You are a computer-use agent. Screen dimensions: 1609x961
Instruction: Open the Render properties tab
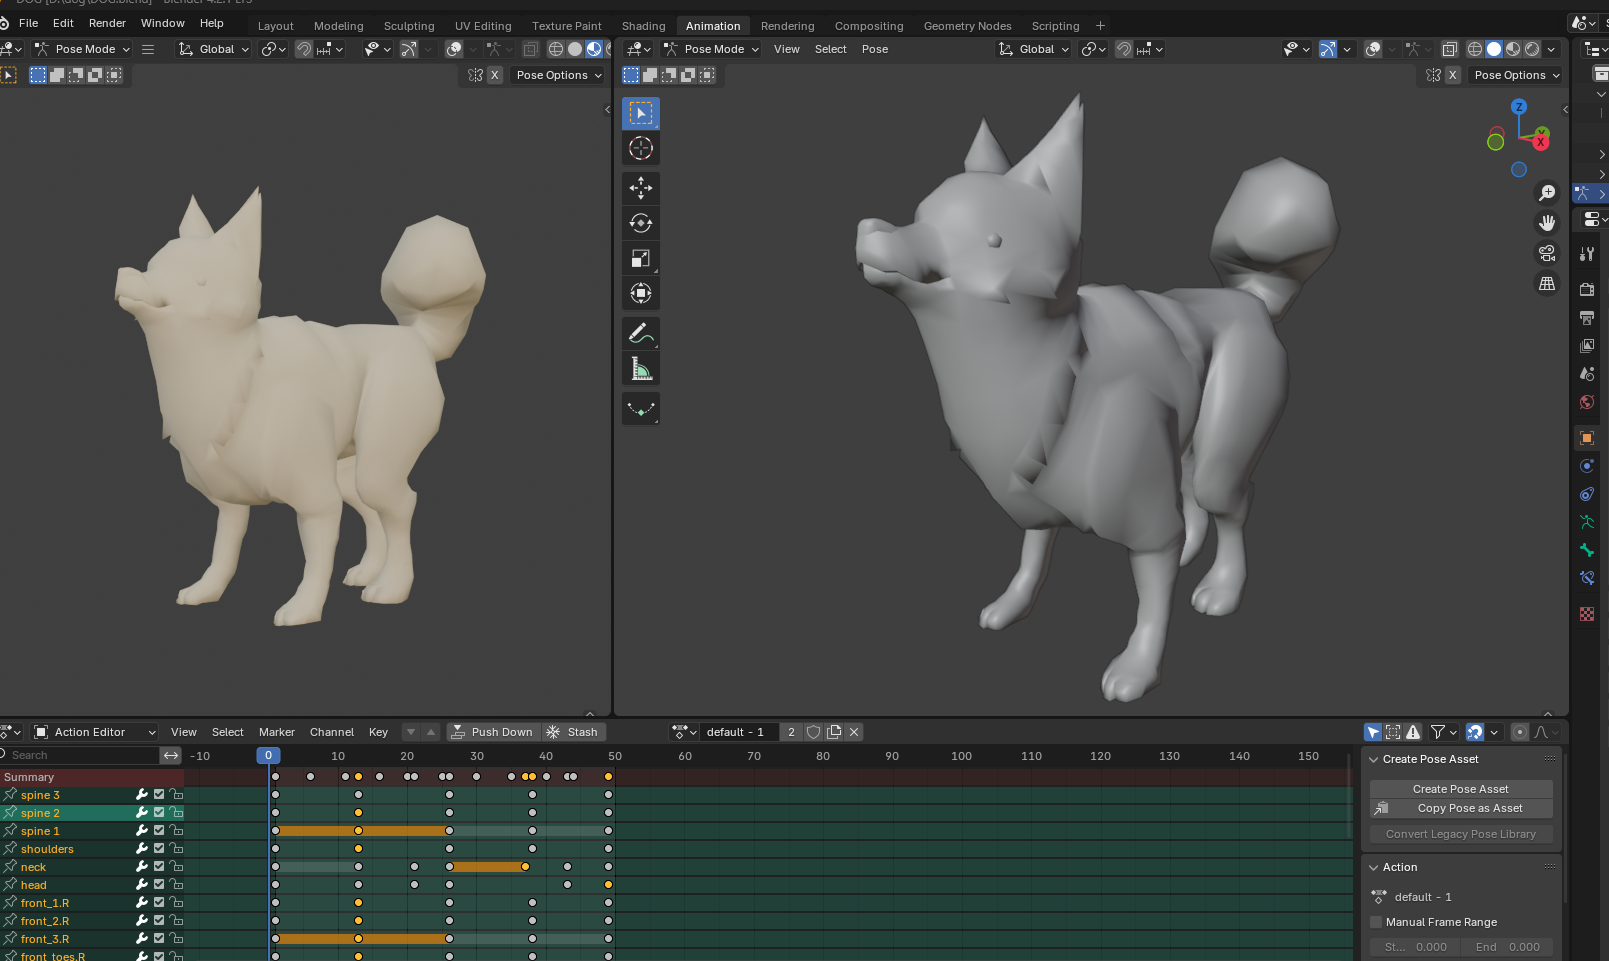point(1587,289)
